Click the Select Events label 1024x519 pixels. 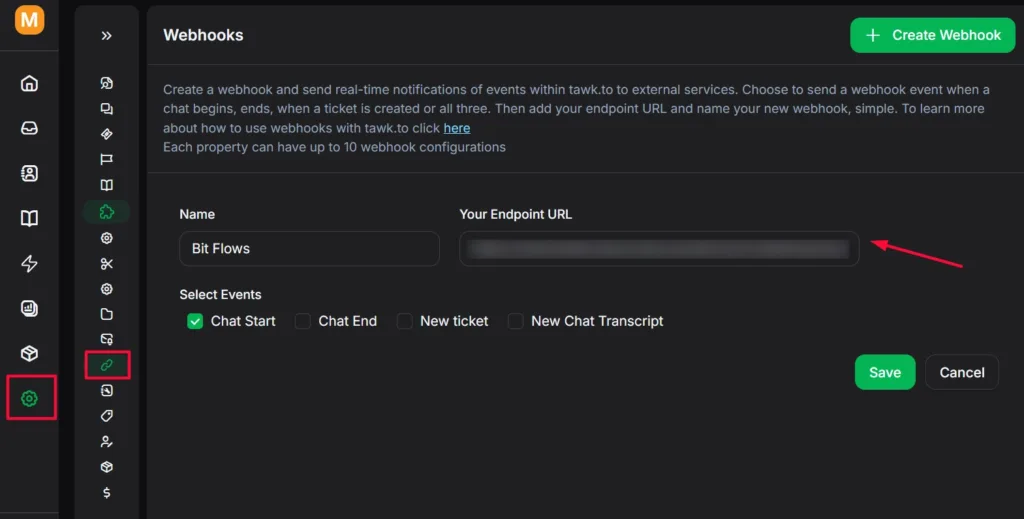point(220,294)
